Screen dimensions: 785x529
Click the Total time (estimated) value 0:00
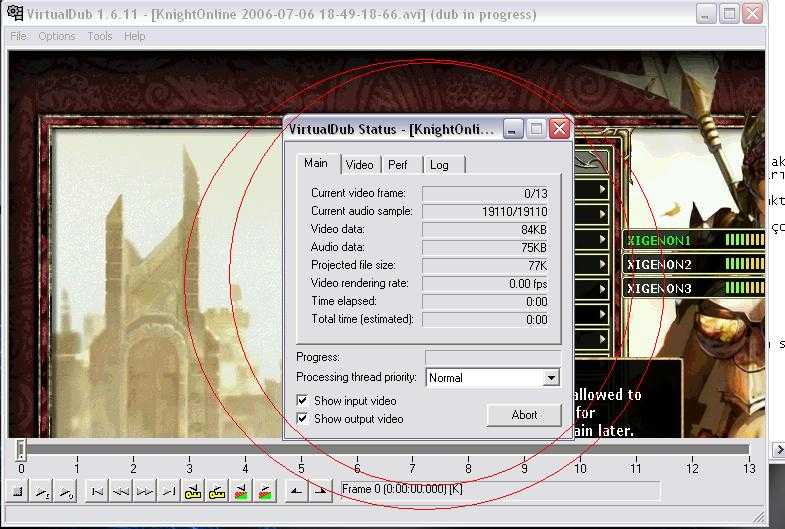coord(486,319)
